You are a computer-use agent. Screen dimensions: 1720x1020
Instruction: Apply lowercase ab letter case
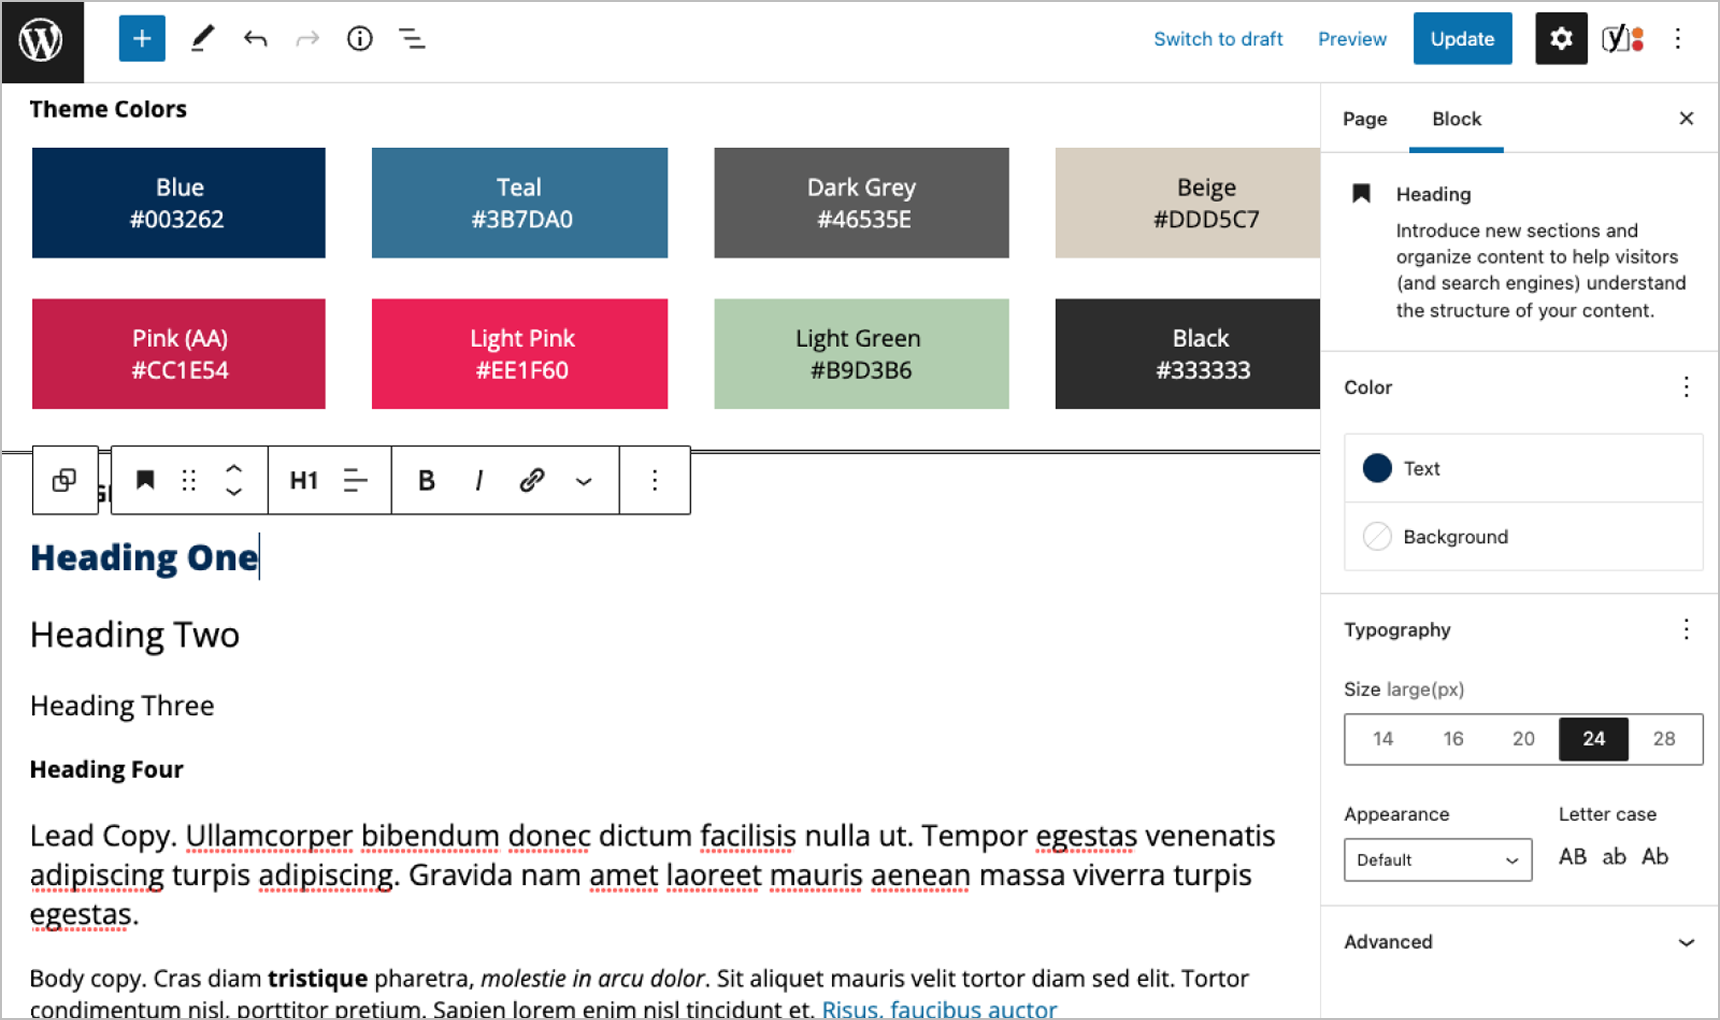point(1614,857)
